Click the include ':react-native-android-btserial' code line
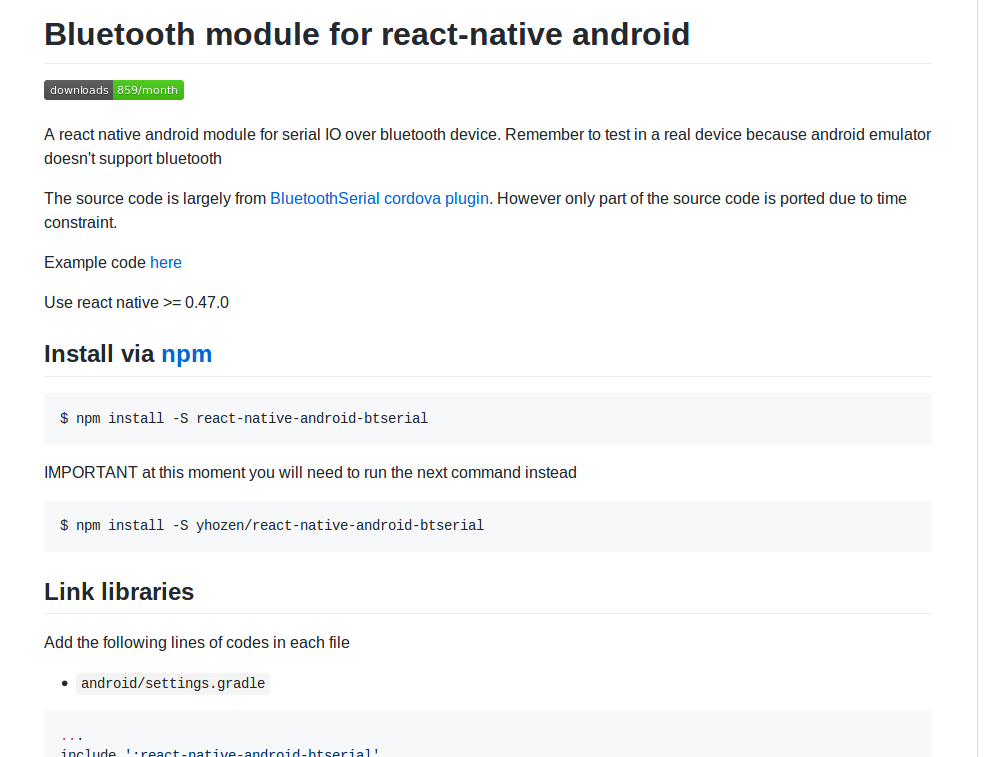Screen dimensions: 995x757 pos(220,753)
